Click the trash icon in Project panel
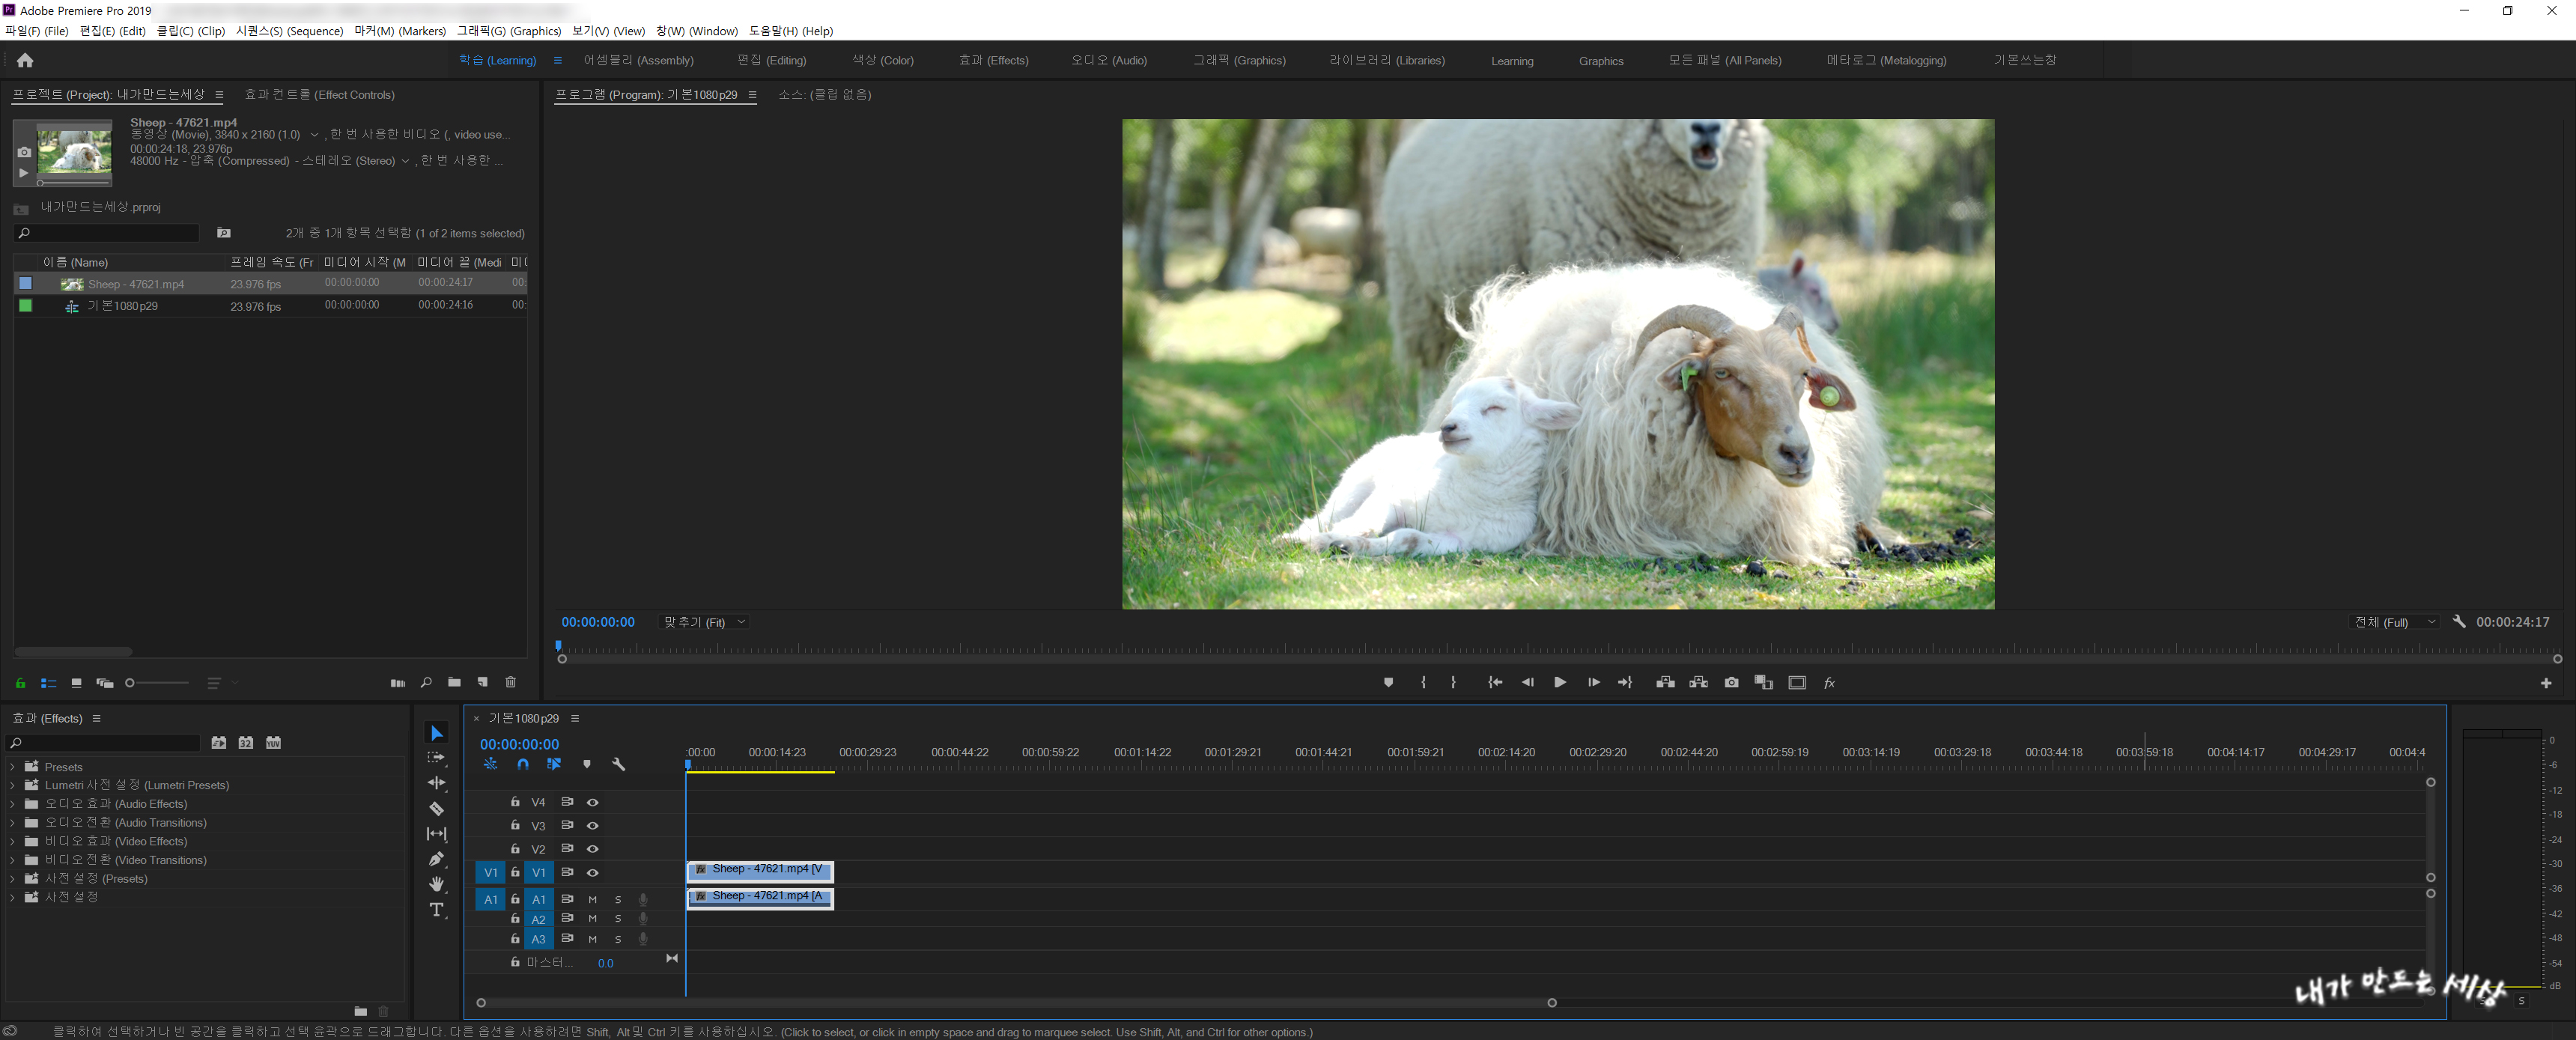 click(510, 682)
